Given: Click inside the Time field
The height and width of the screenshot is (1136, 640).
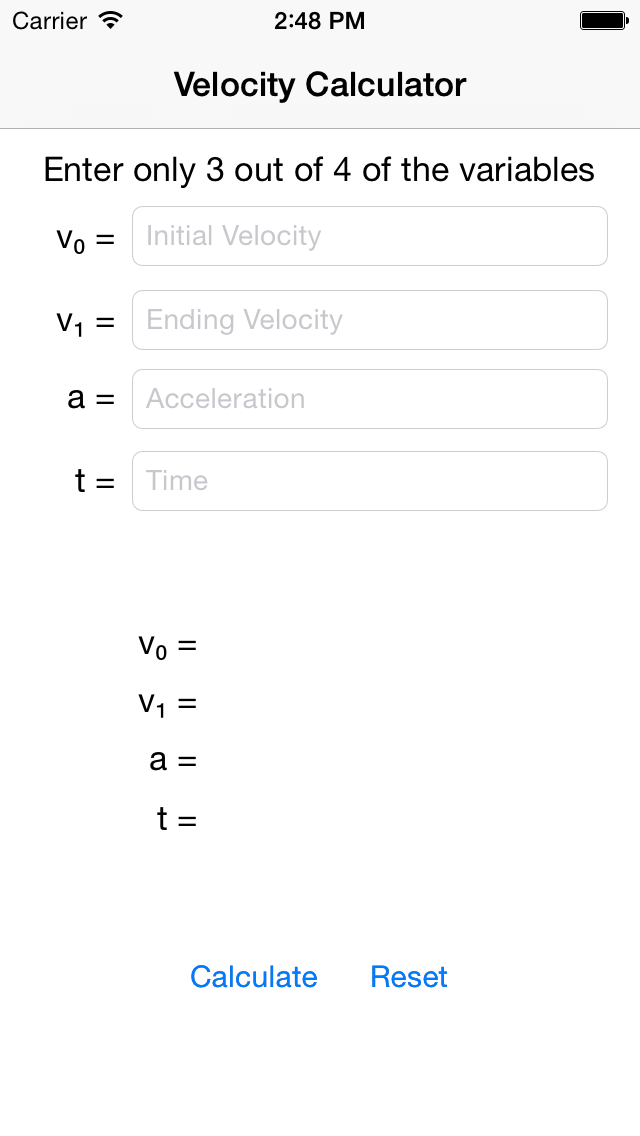Looking at the screenshot, I should [x=370, y=480].
